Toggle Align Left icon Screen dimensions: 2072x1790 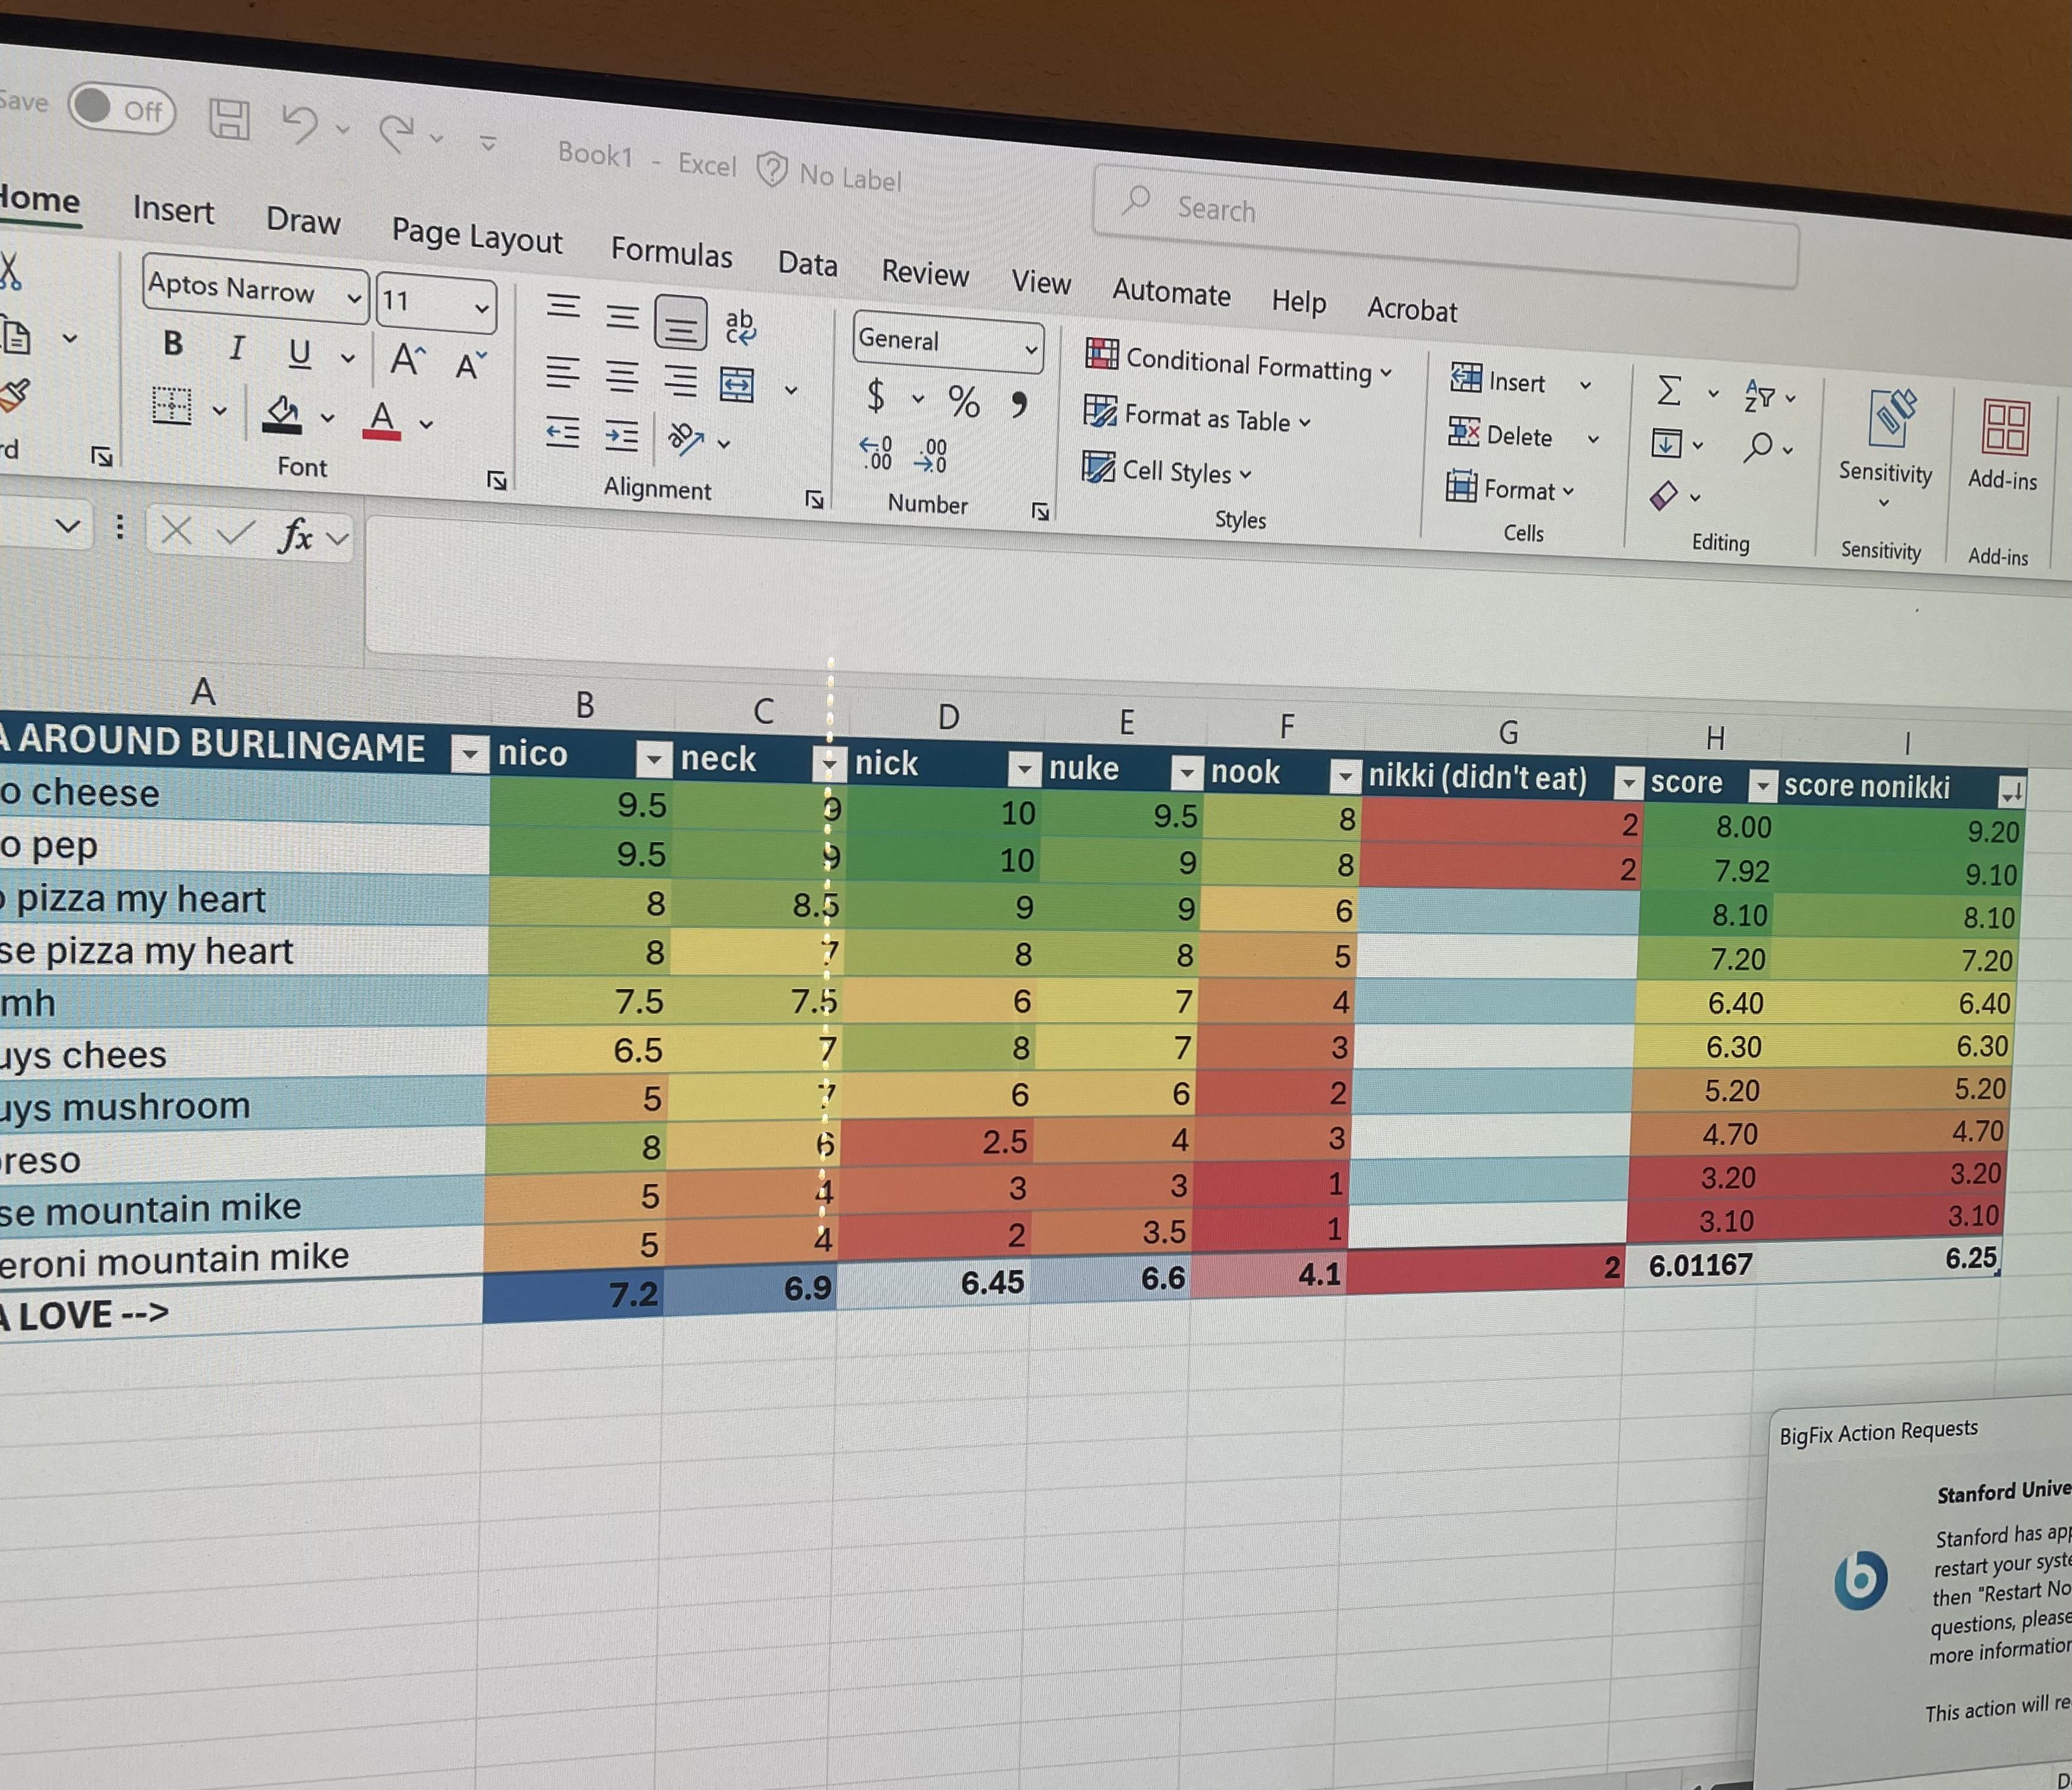(562, 373)
